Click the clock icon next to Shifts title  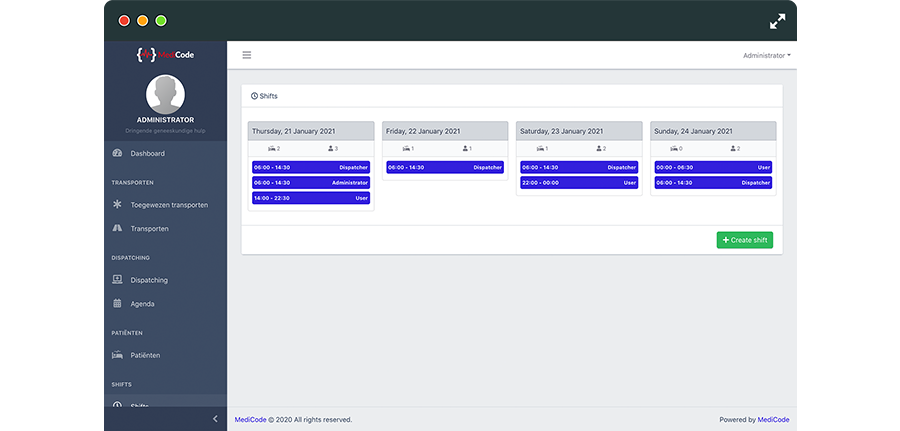[254, 96]
